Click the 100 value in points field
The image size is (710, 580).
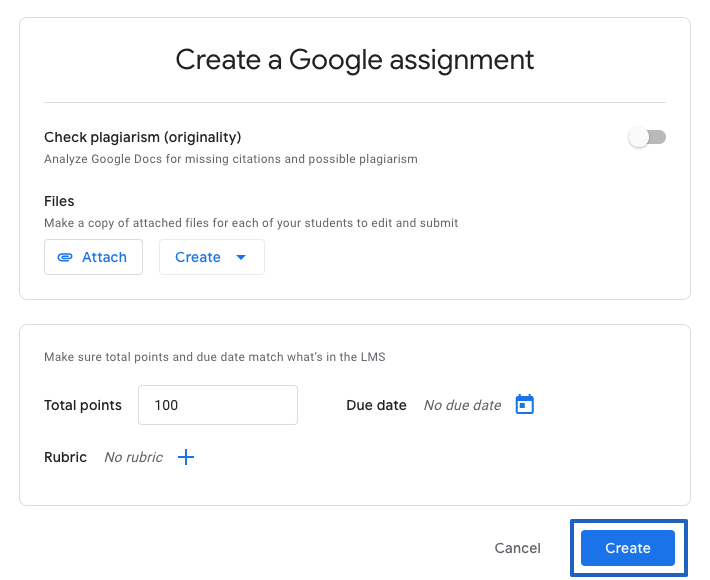[x=166, y=405]
